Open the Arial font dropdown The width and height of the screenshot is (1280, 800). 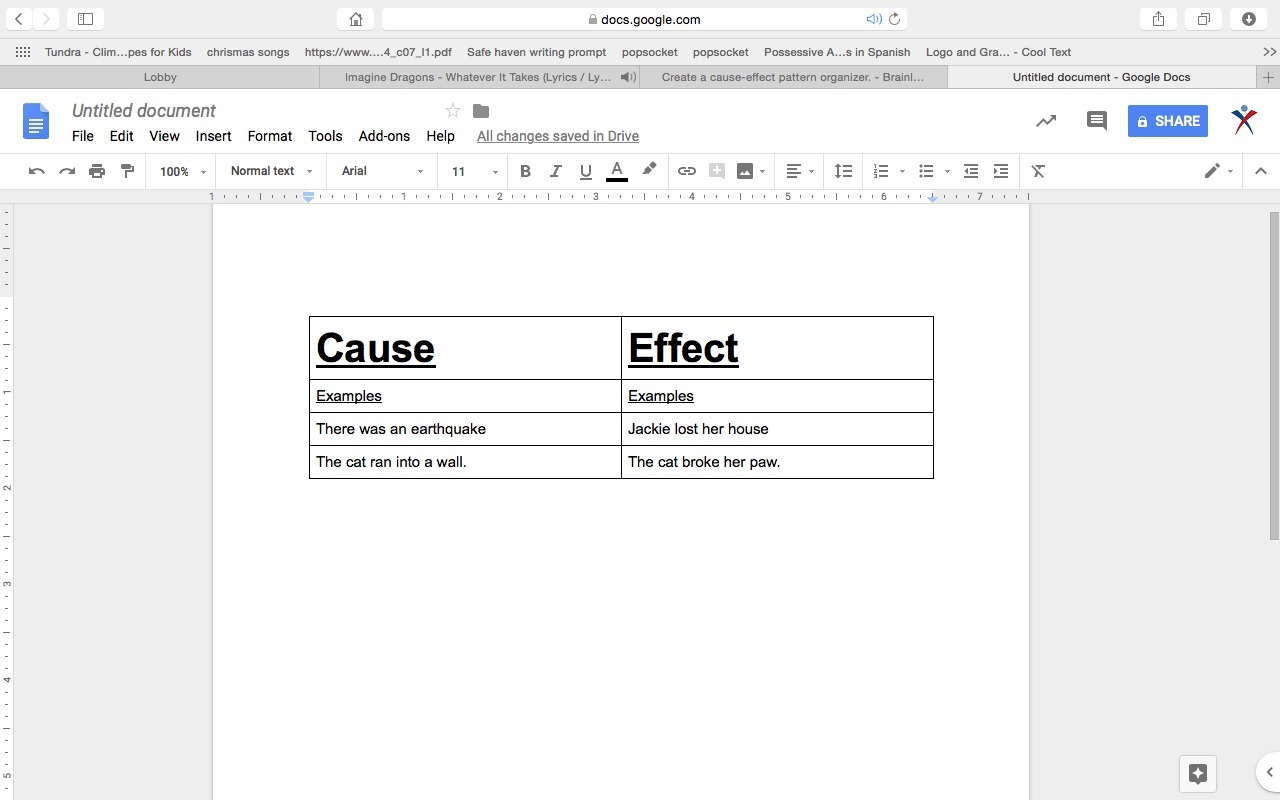click(x=382, y=171)
